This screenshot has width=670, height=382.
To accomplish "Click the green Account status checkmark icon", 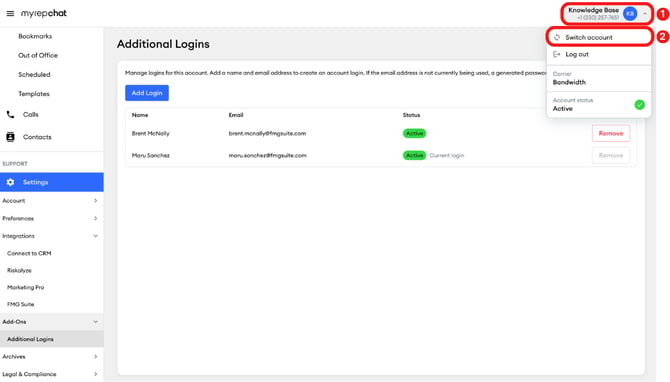I will [x=640, y=105].
